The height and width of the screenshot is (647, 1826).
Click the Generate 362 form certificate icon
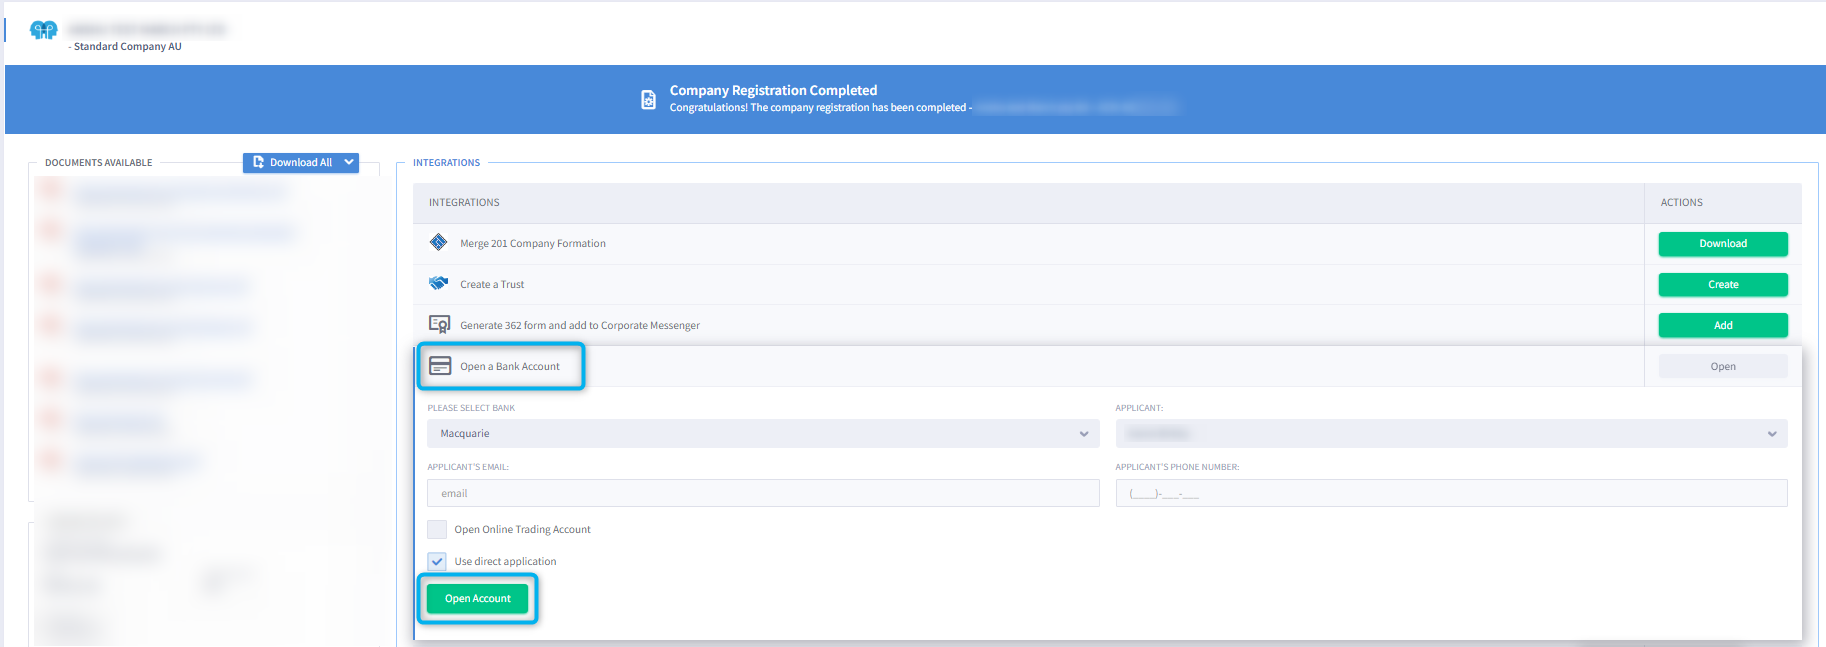tap(439, 325)
